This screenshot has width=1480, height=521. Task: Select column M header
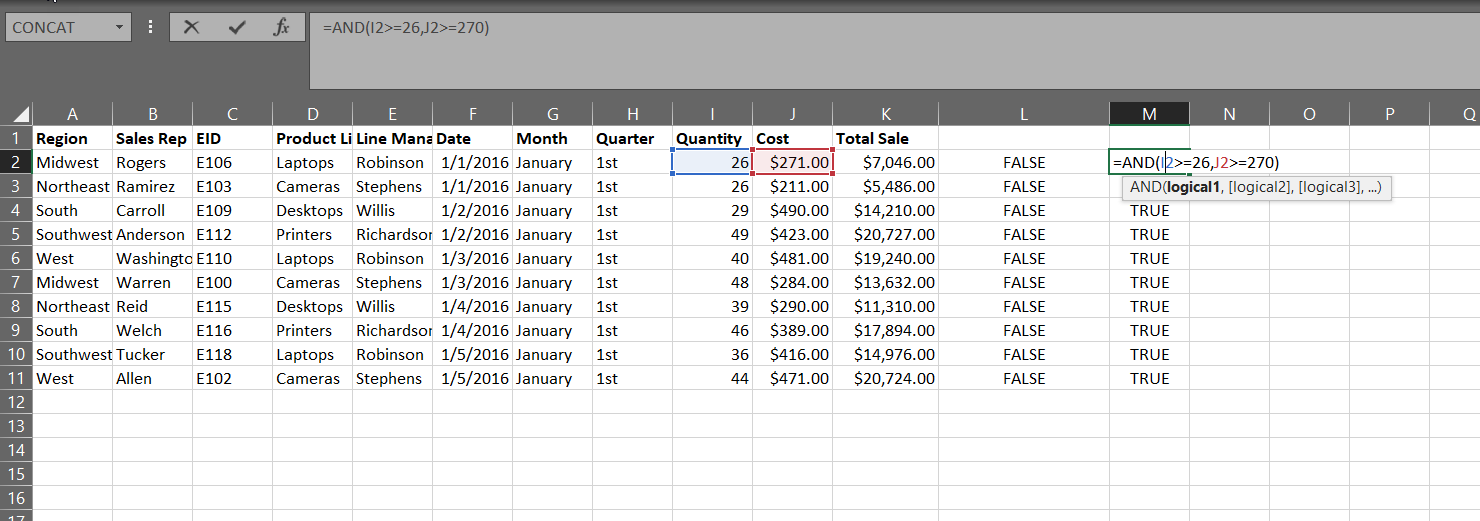coord(1149,114)
